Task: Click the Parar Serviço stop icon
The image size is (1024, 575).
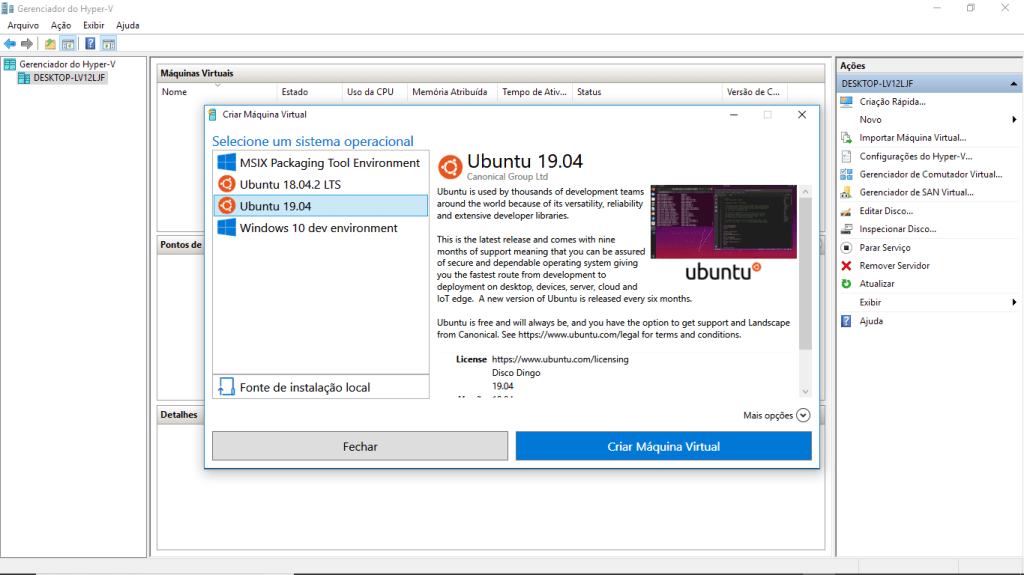Action: tap(846, 248)
